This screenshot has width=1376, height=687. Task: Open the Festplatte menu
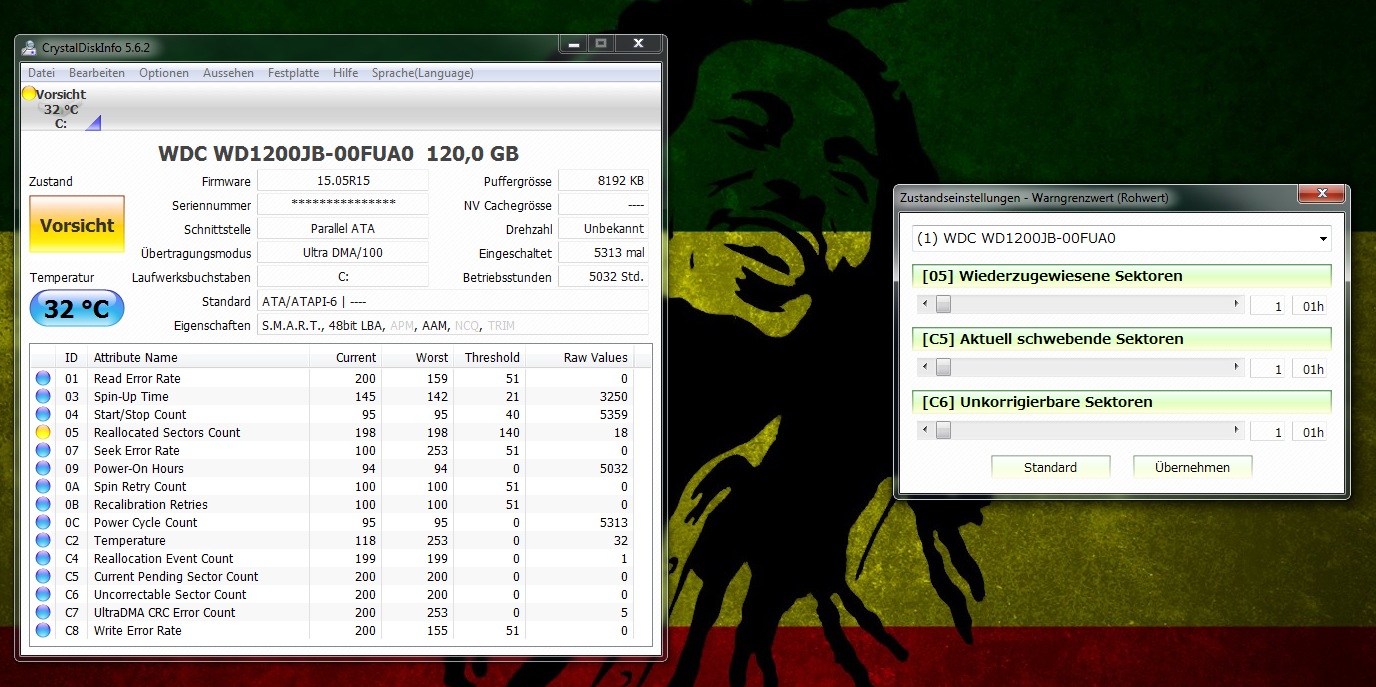[x=294, y=73]
